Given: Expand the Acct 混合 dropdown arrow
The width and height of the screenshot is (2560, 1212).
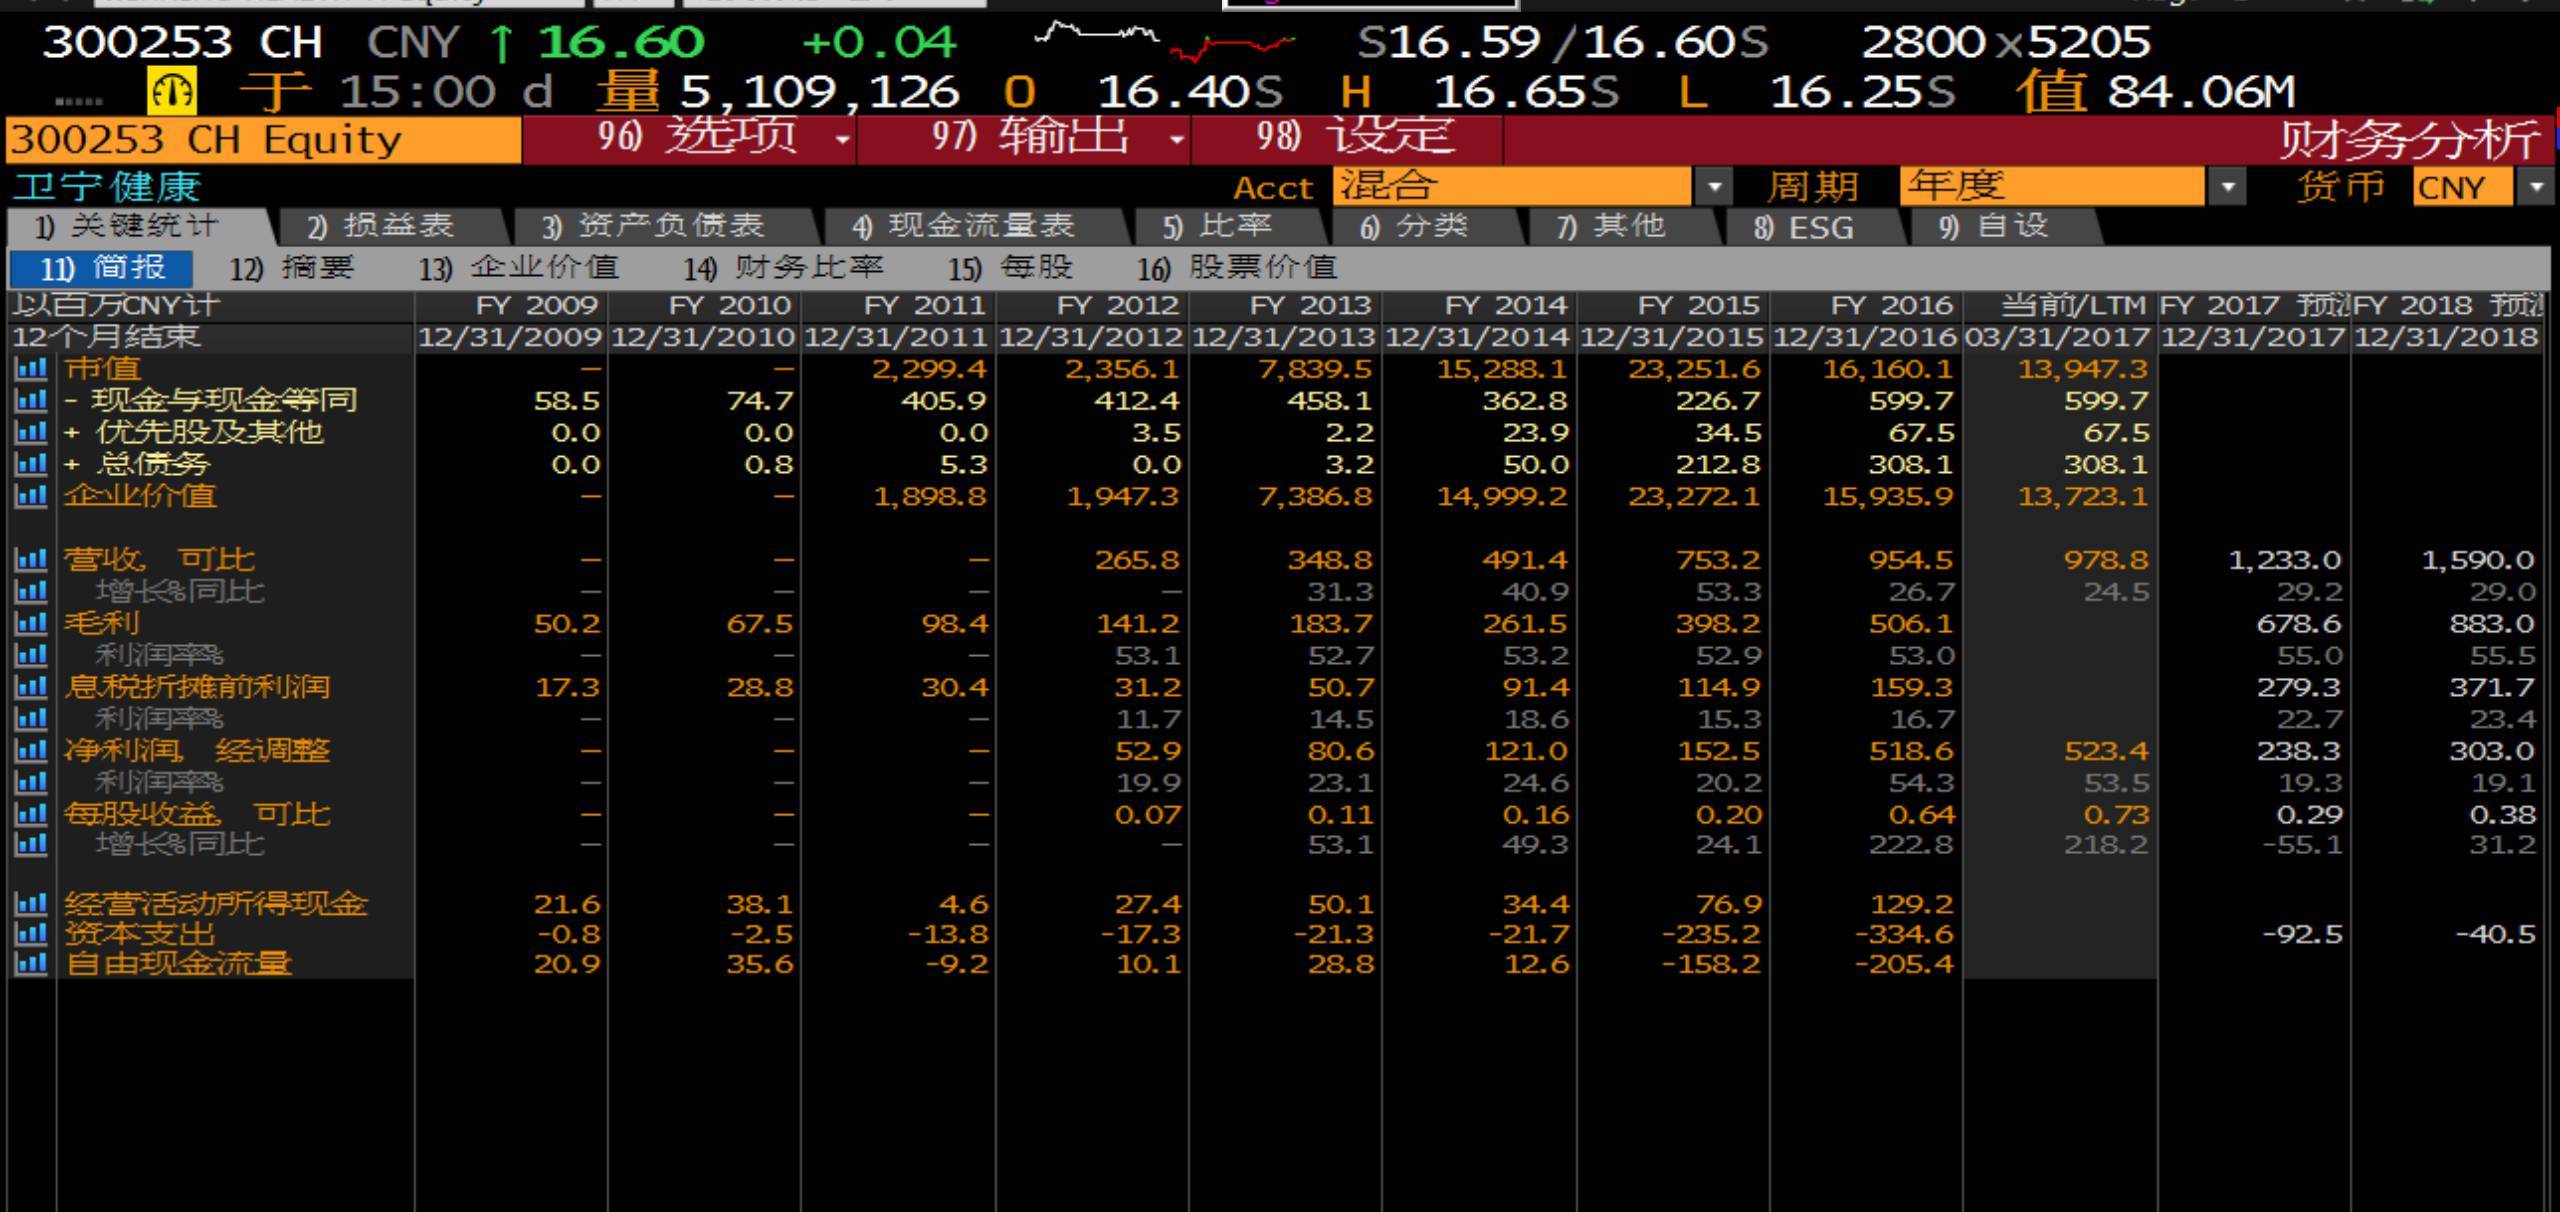Looking at the screenshot, I should [1716, 187].
